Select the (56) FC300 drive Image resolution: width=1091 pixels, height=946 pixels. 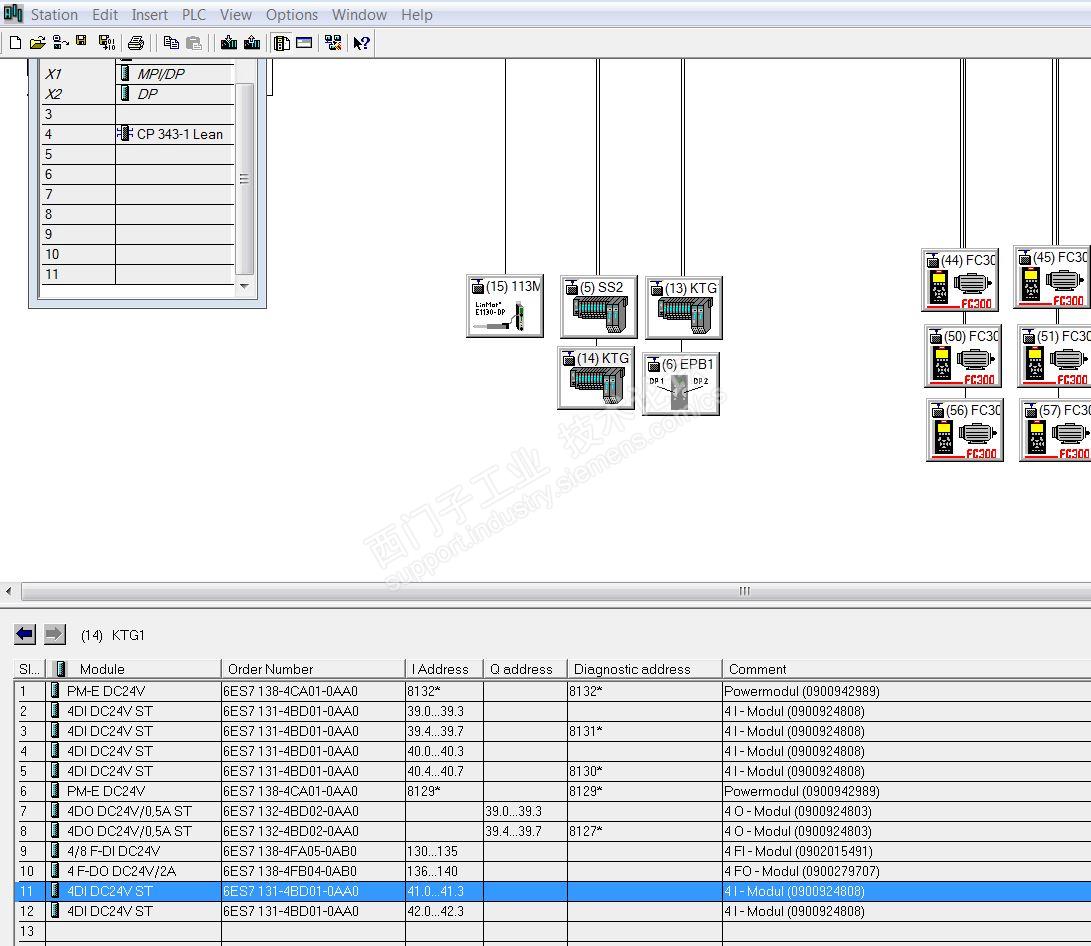[x=965, y=430]
